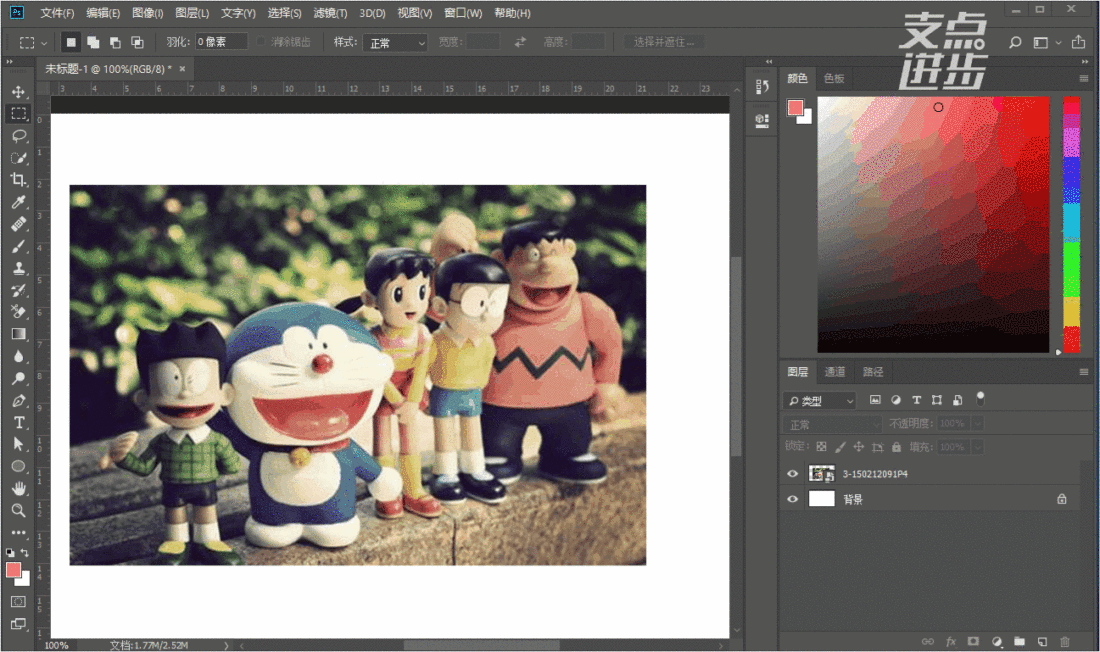This screenshot has height=652, width=1100.
Task: Select the Zoom tool
Action: pos(19,510)
